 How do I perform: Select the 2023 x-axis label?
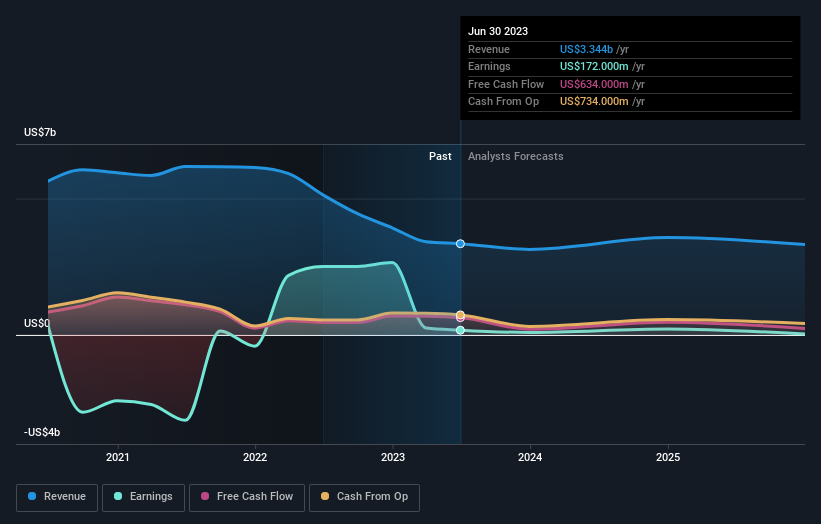click(393, 457)
